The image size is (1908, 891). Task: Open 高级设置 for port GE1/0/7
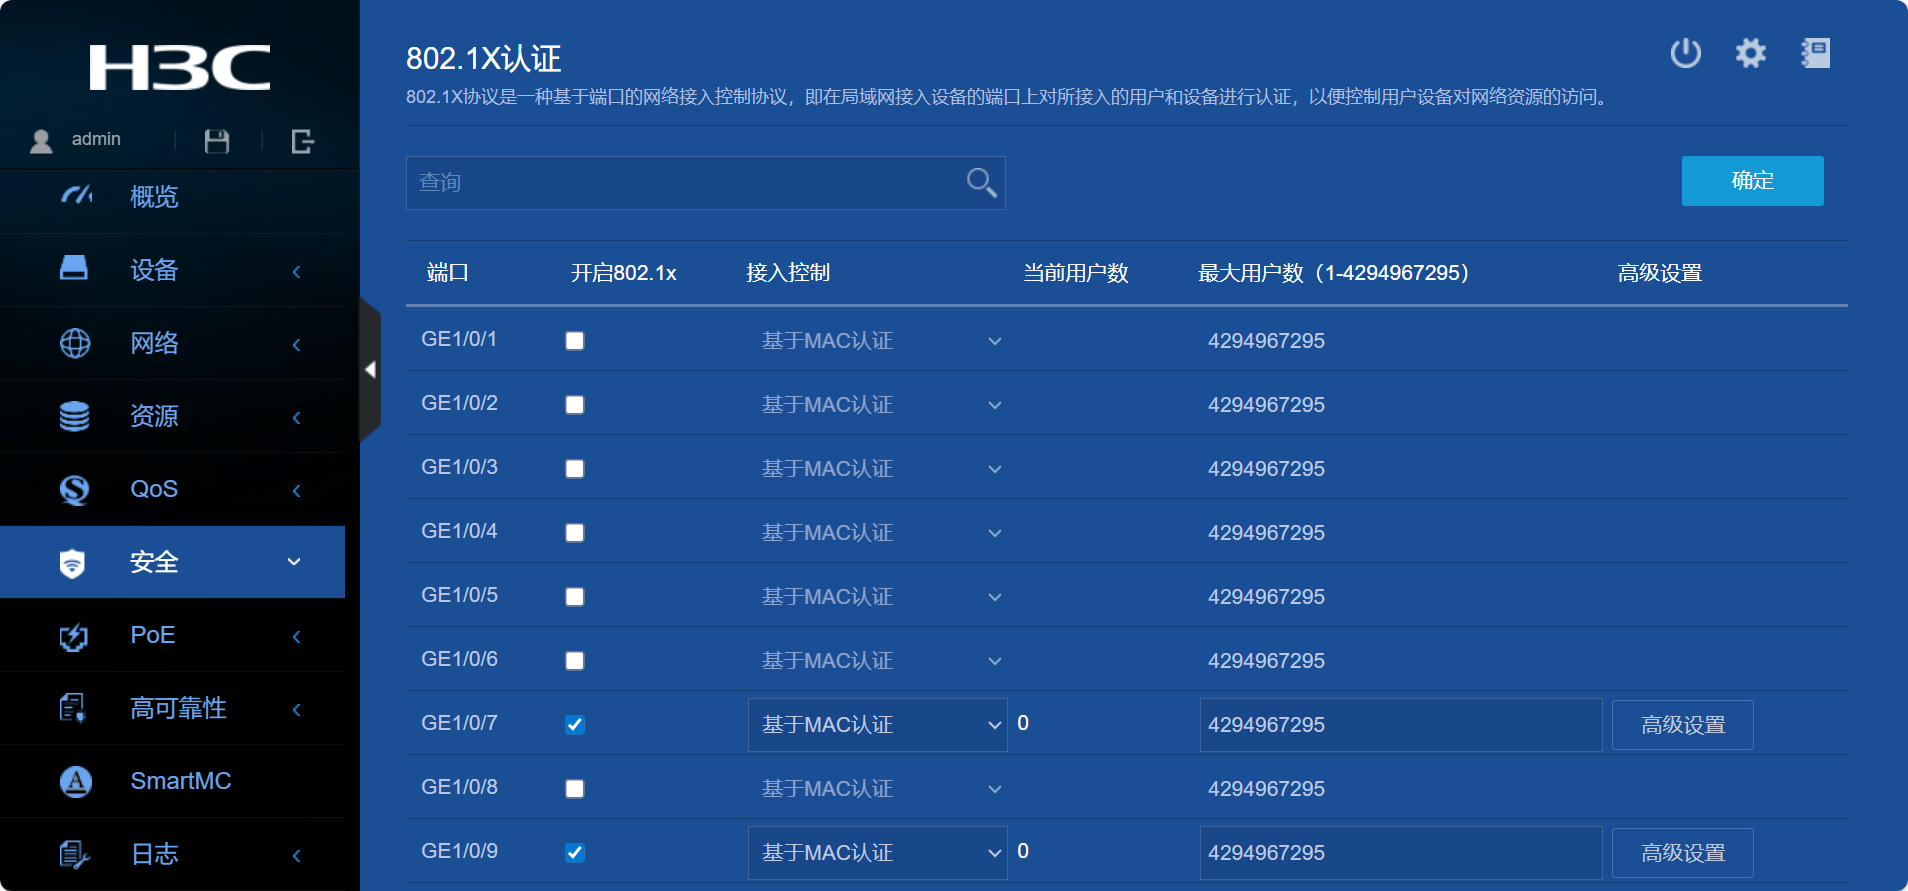[x=1682, y=725]
